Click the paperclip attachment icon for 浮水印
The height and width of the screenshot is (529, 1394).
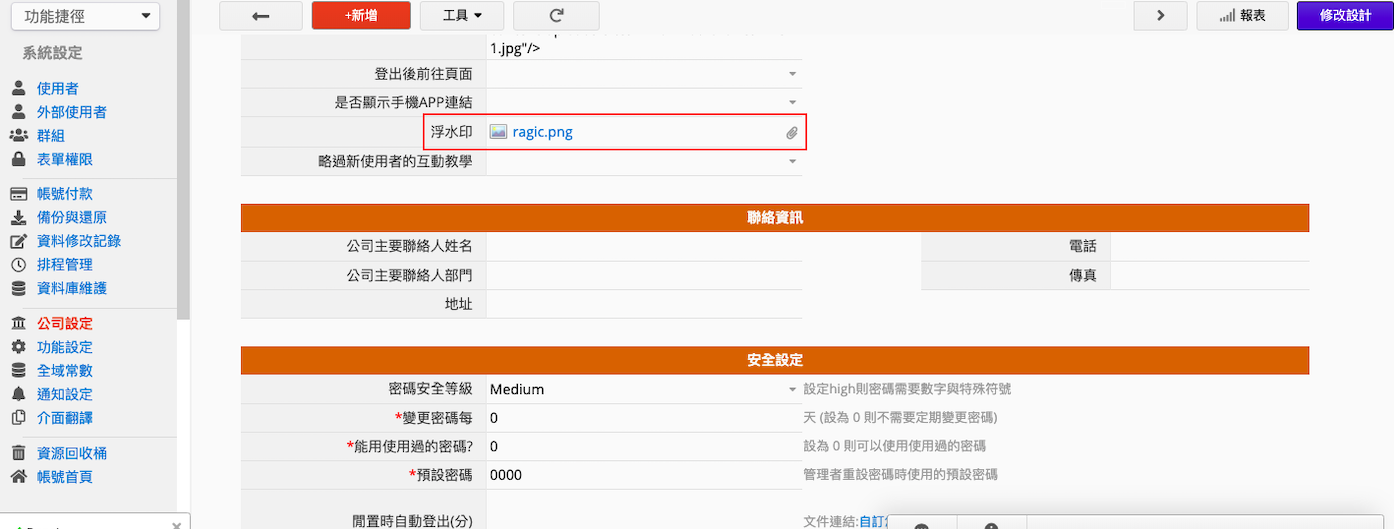tap(791, 133)
